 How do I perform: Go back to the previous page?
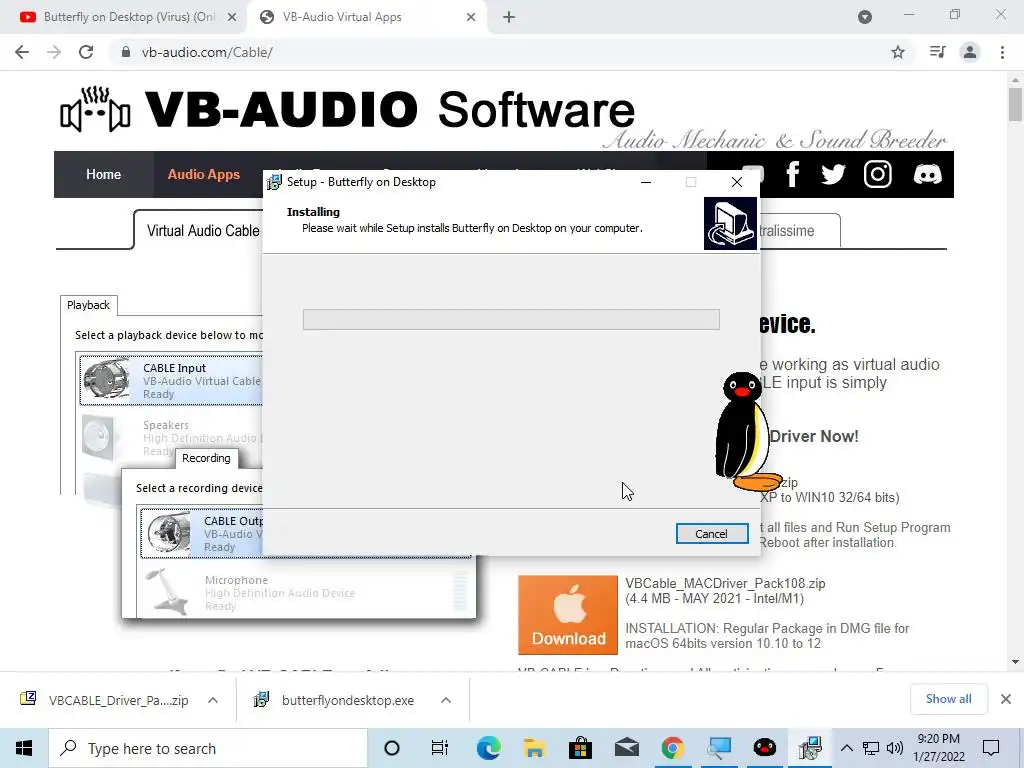22,52
